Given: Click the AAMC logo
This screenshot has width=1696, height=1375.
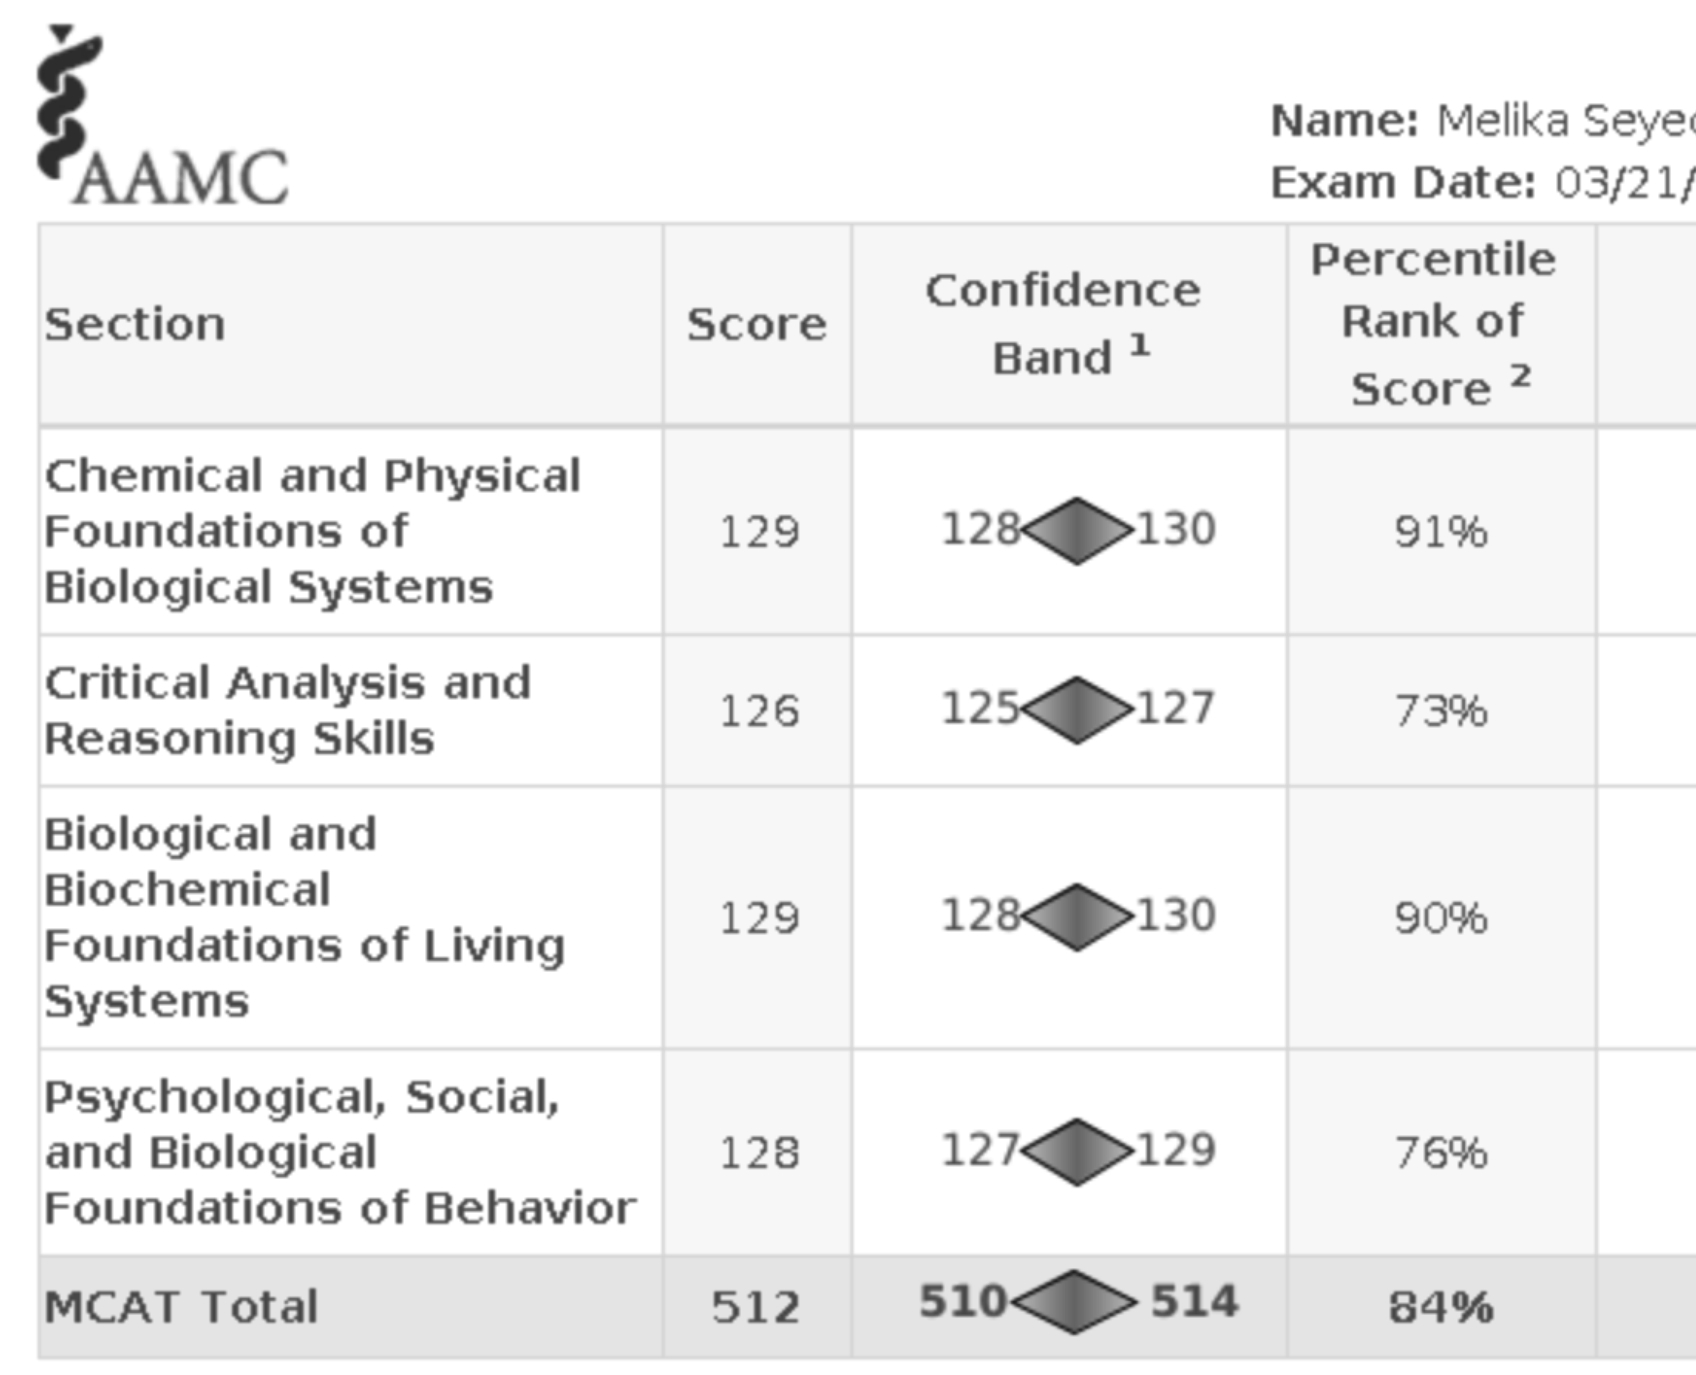Looking at the screenshot, I should point(160,120).
